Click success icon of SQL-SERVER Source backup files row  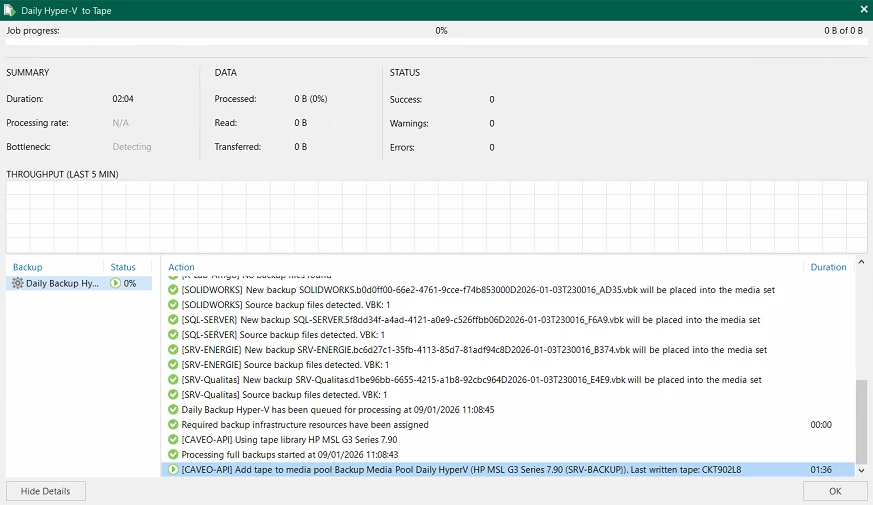coord(173,335)
